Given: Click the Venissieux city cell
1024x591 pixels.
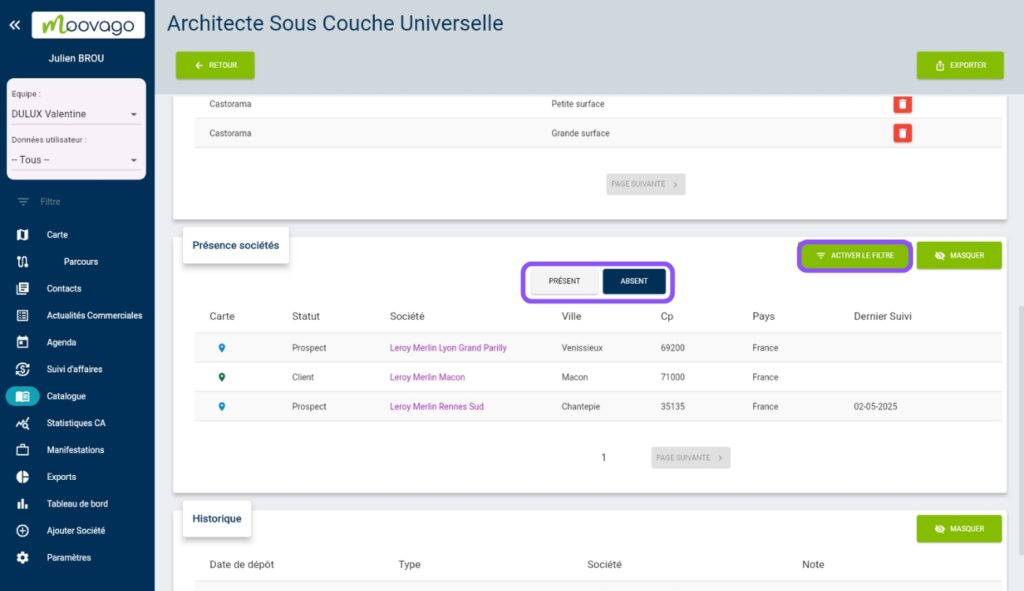Looking at the screenshot, I should pos(582,348).
